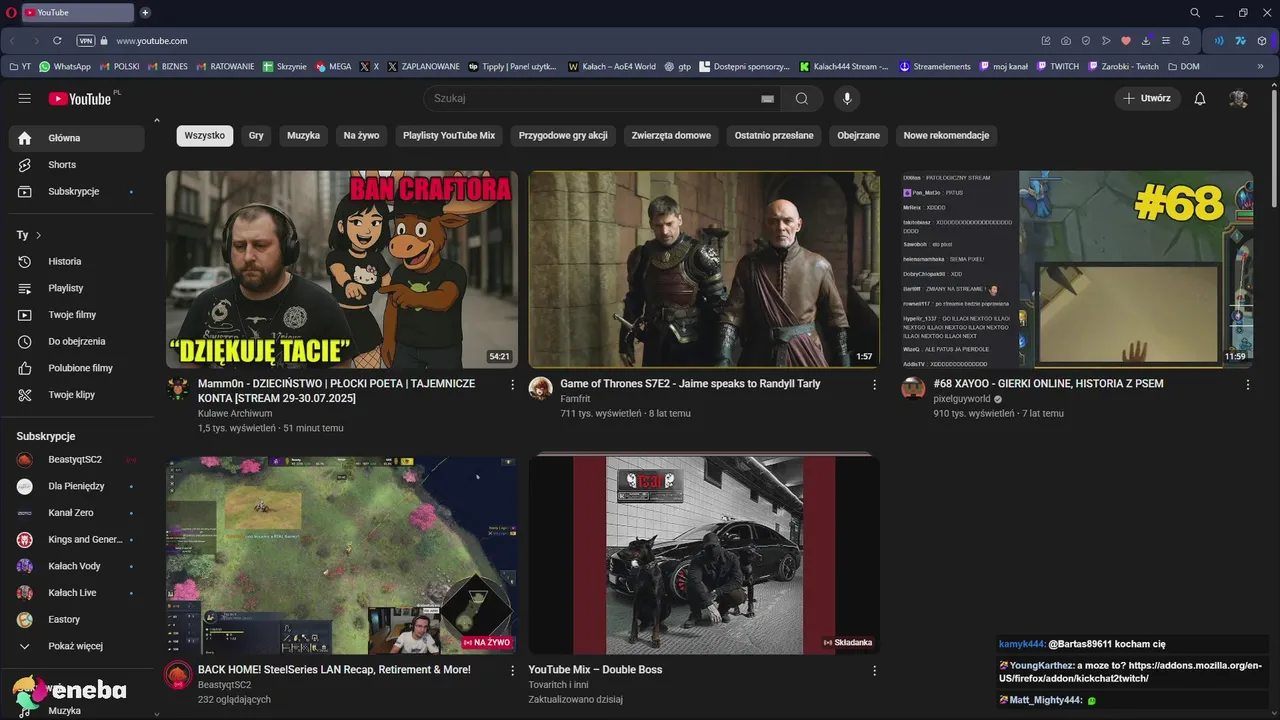Screen dimensions: 1280x720
Task: Open the notifications bell
Action: pos(1200,98)
